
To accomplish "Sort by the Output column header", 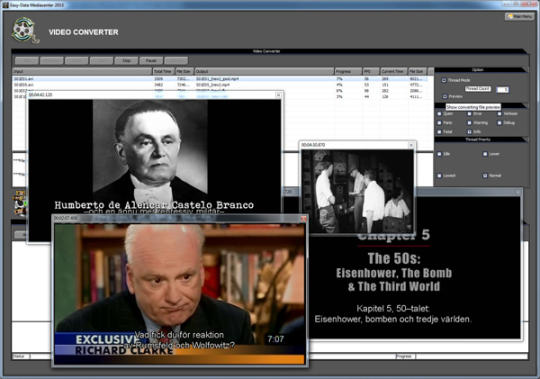I will click(264, 71).
